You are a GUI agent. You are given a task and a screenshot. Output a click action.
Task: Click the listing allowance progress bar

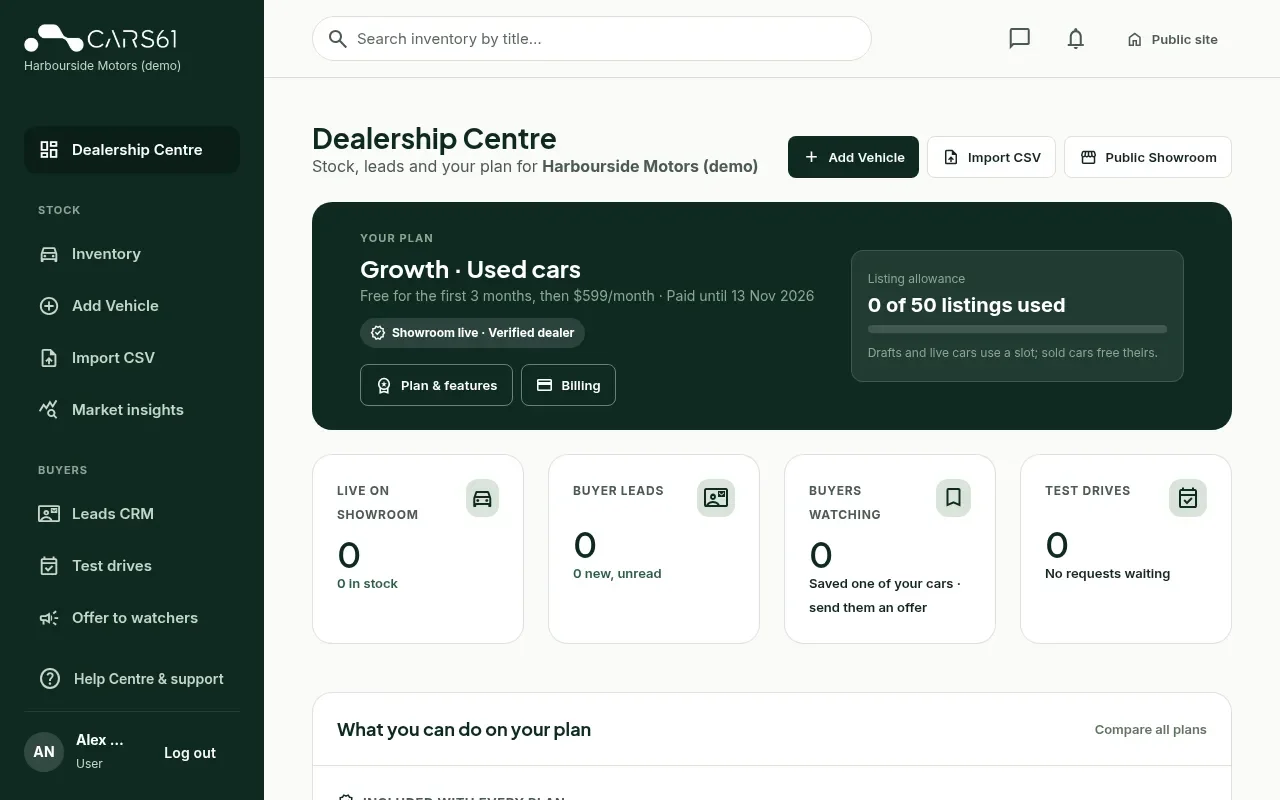pos(1017,329)
